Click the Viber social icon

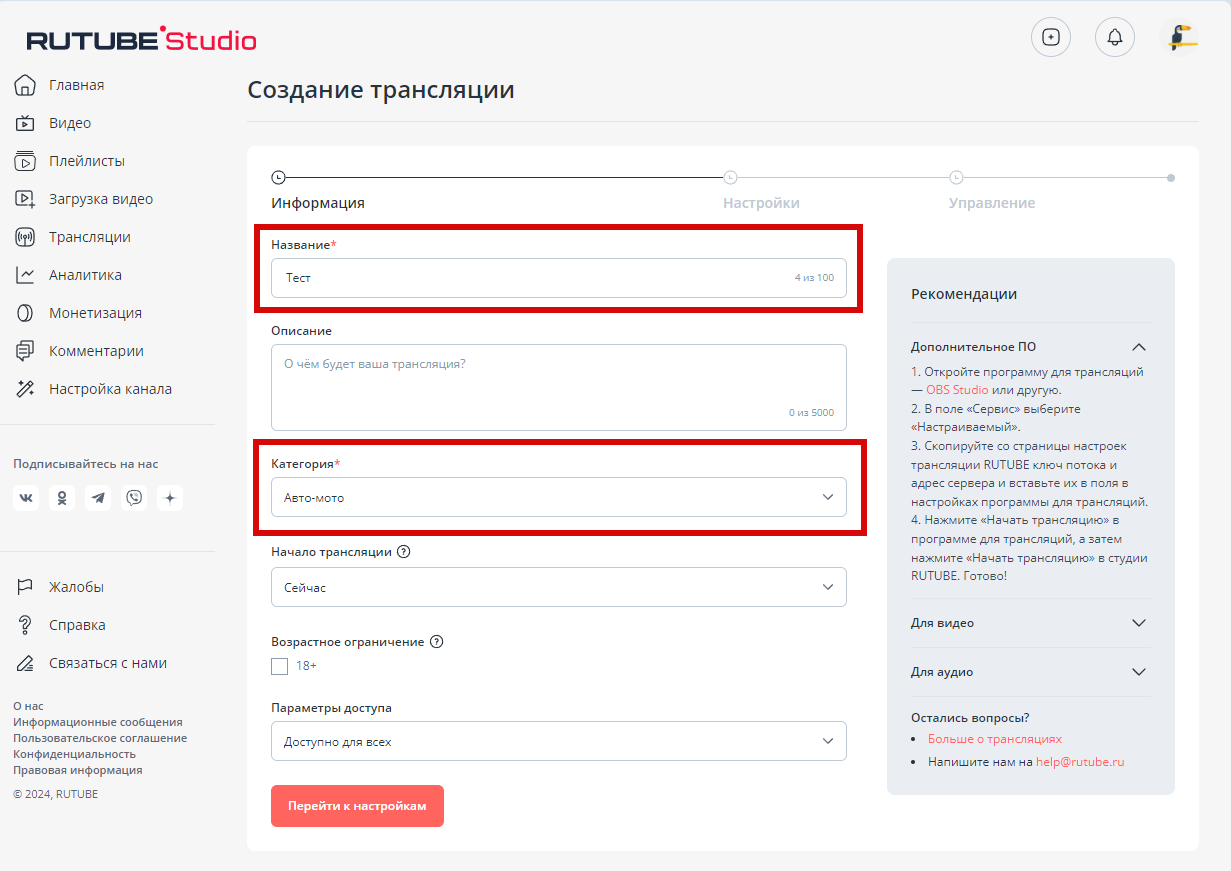[x=134, y=498]
